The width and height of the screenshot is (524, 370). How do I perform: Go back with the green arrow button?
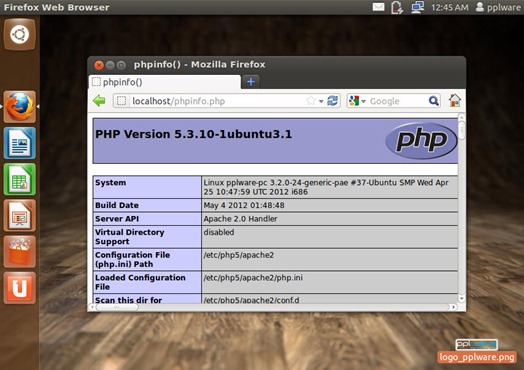pos(99,101)
